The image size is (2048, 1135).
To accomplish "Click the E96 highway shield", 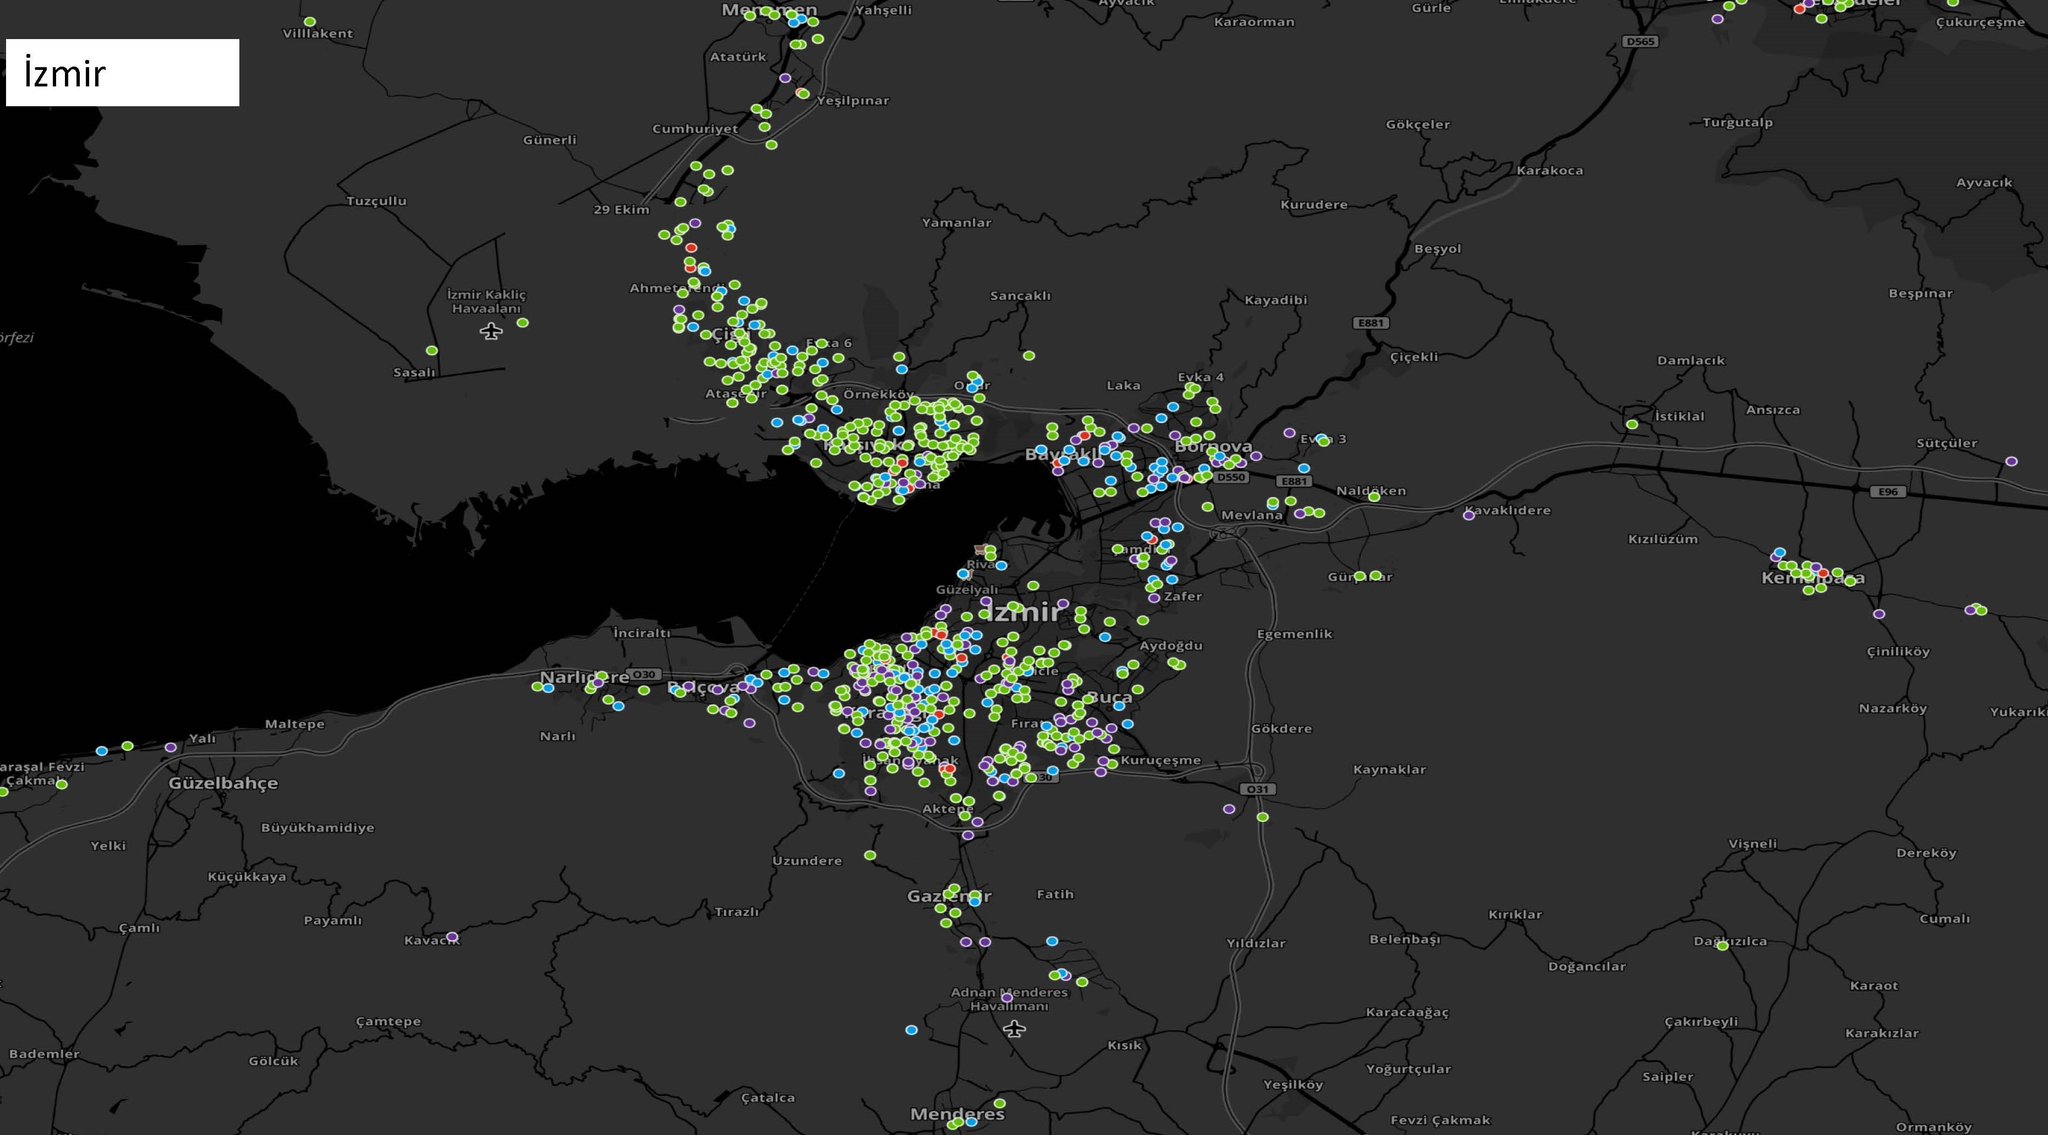I will [1887, 491].
